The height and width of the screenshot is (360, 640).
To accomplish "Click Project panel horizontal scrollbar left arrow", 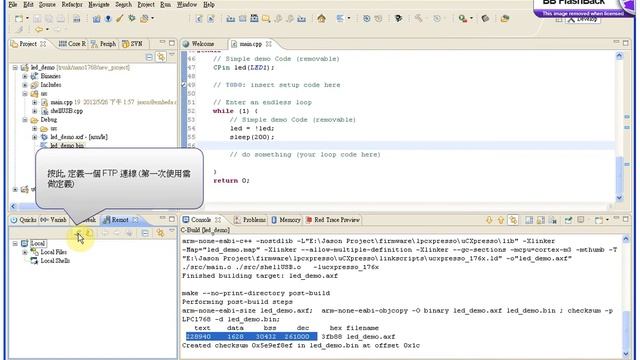I will (x=13, y=207).
